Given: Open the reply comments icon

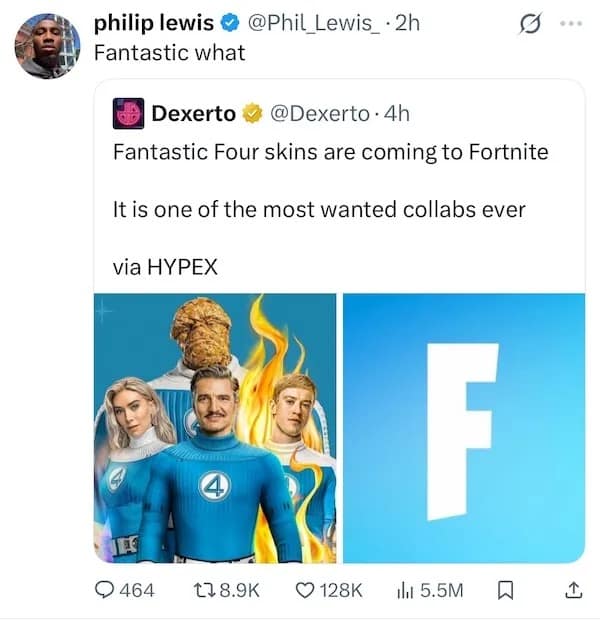Looking at the screenshot, I should click(105, 590).
